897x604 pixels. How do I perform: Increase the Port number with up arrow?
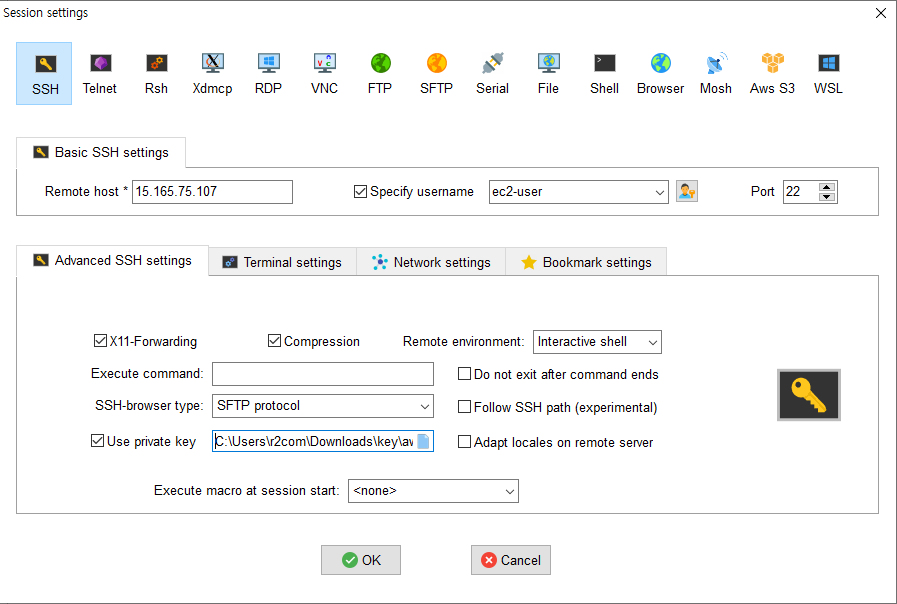827,187
